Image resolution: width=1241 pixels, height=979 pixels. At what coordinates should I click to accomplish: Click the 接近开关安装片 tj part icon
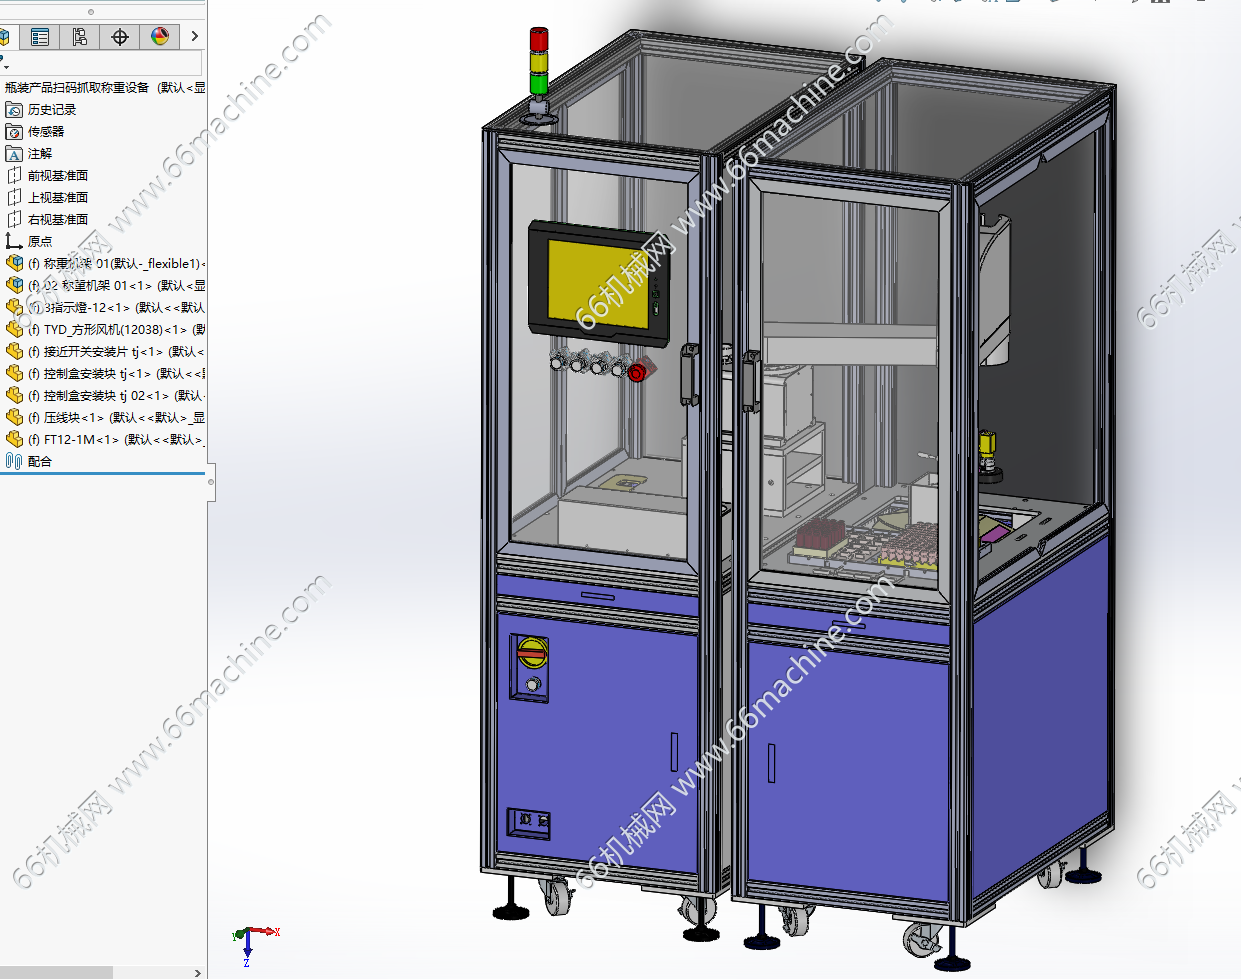14,352
